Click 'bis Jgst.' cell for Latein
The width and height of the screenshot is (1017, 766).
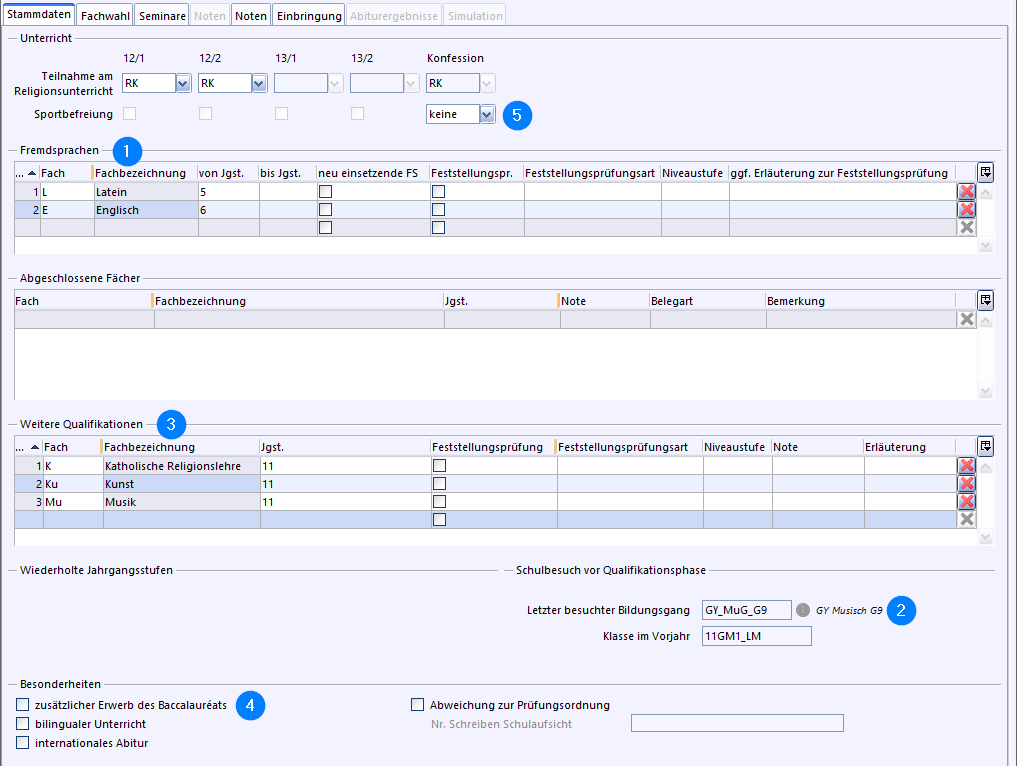click(288, 192)
